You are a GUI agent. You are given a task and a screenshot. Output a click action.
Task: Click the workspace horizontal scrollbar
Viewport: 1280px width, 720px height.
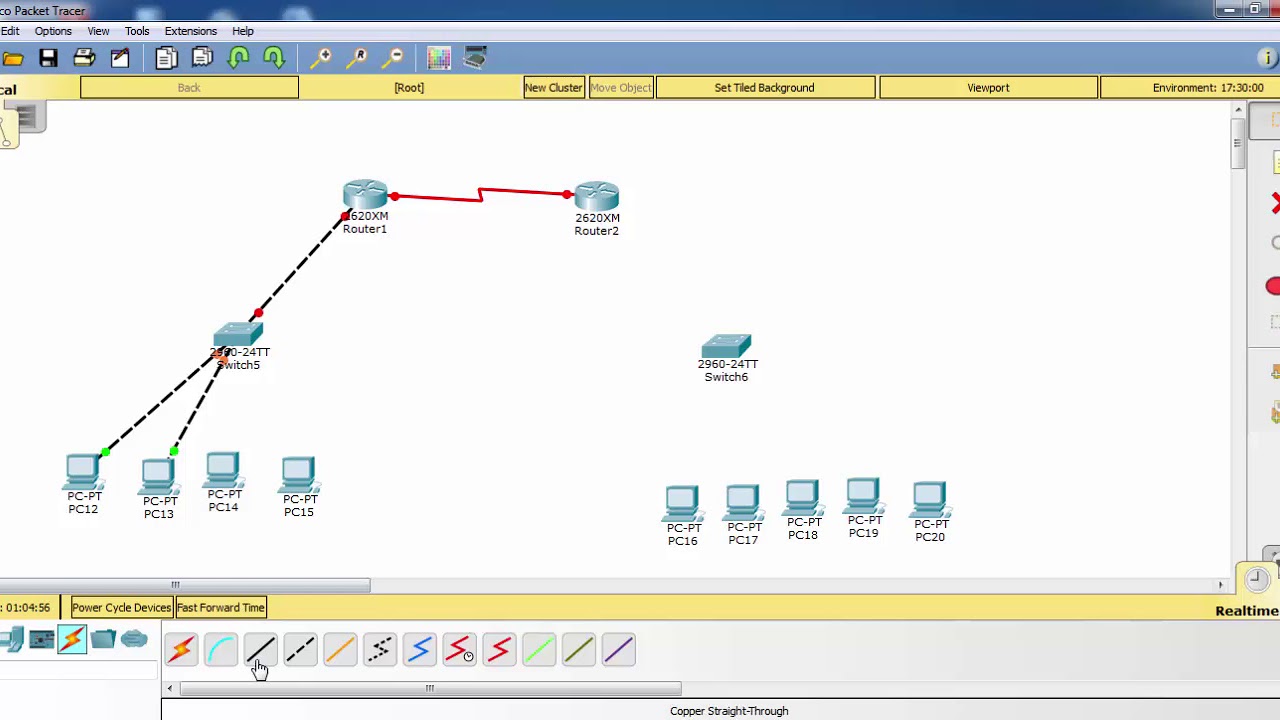tap(185, 585)
